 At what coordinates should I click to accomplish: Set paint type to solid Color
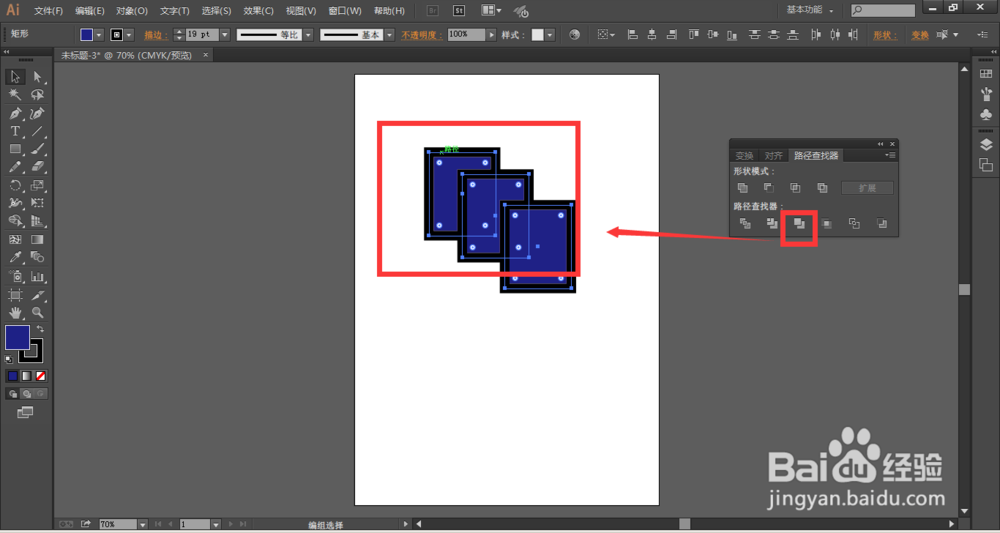pyautogui.click(x=13, y=376)
